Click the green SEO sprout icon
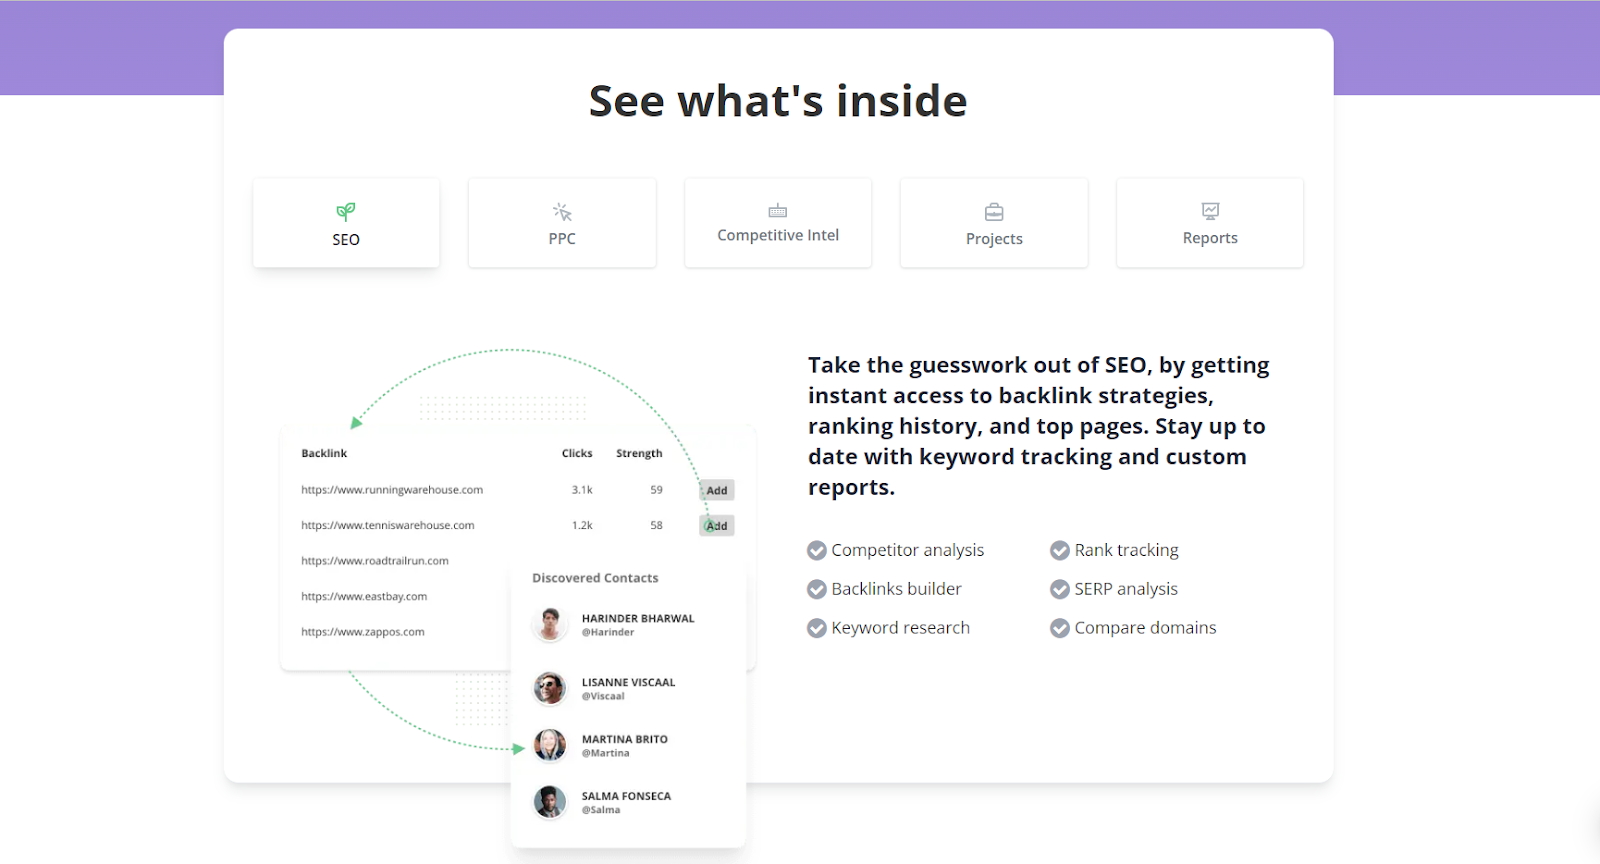 (346, 211)
